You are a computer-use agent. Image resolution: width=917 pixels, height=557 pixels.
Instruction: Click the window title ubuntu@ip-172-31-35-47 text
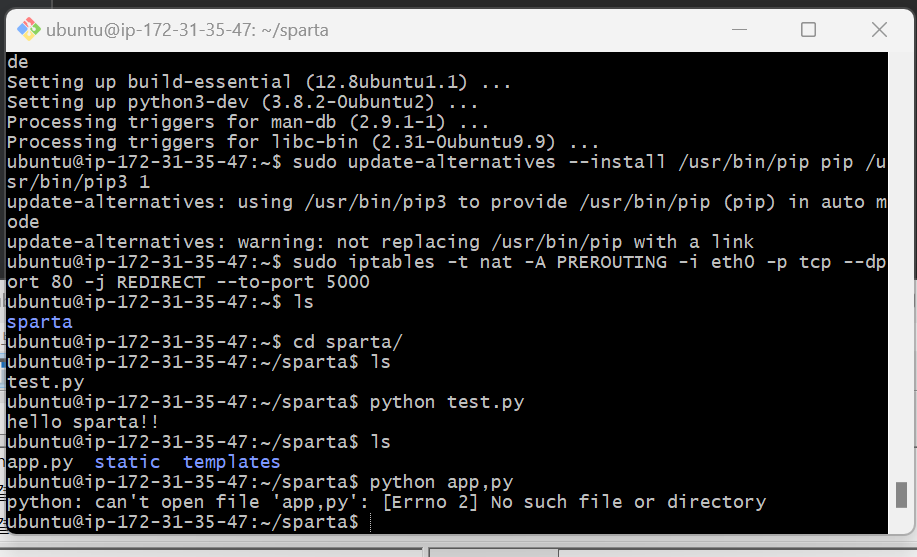pos(187,30)
